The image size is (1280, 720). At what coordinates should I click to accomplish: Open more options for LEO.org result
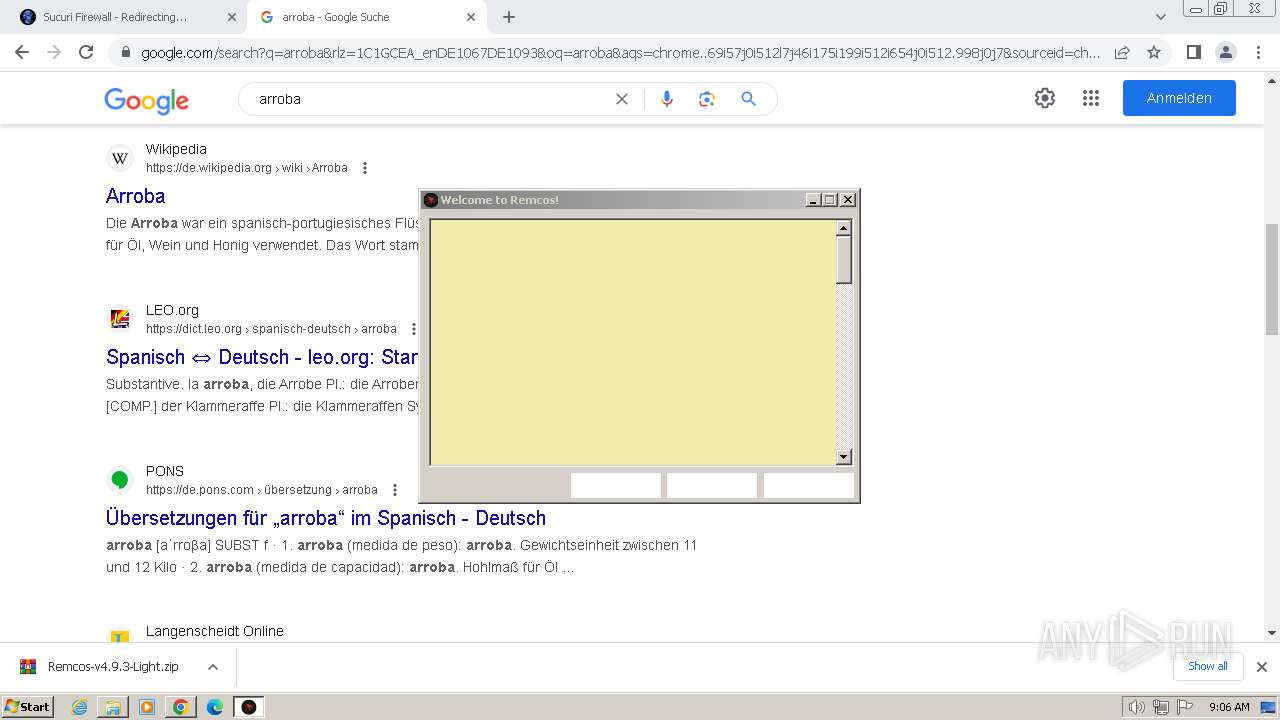(413, 329)
